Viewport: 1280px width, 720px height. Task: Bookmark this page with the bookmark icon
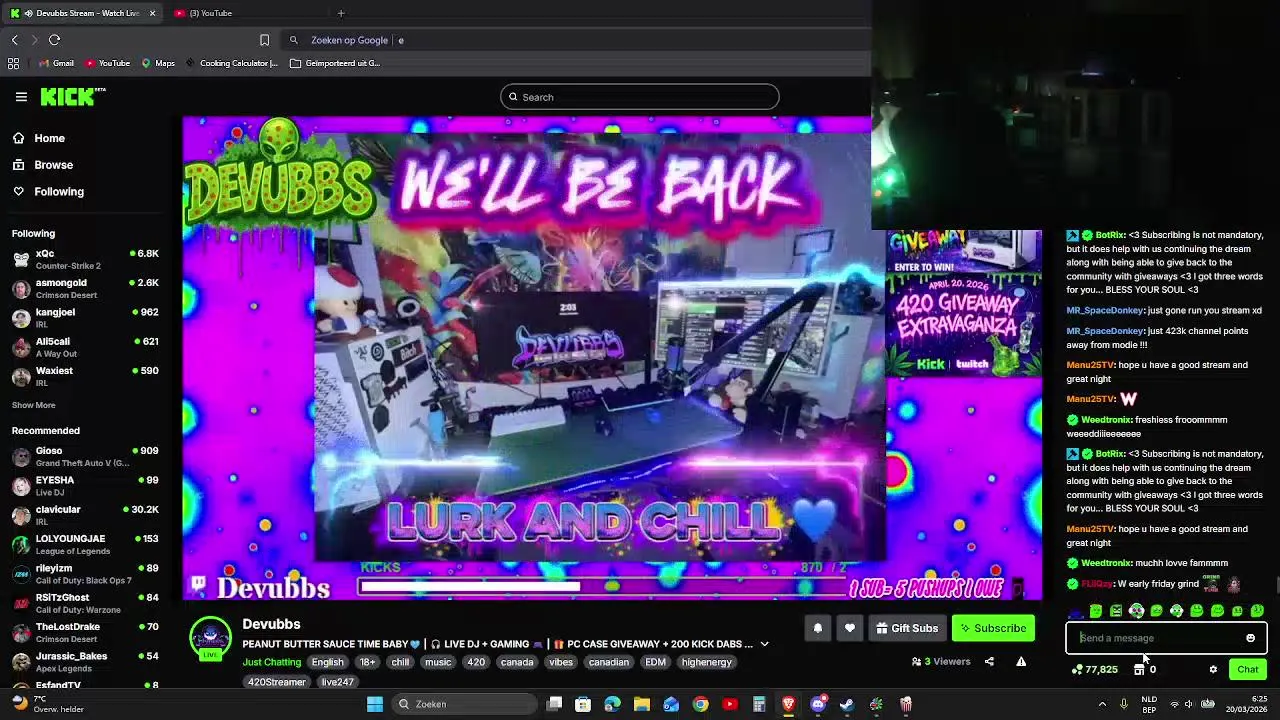tap(264, 40)
